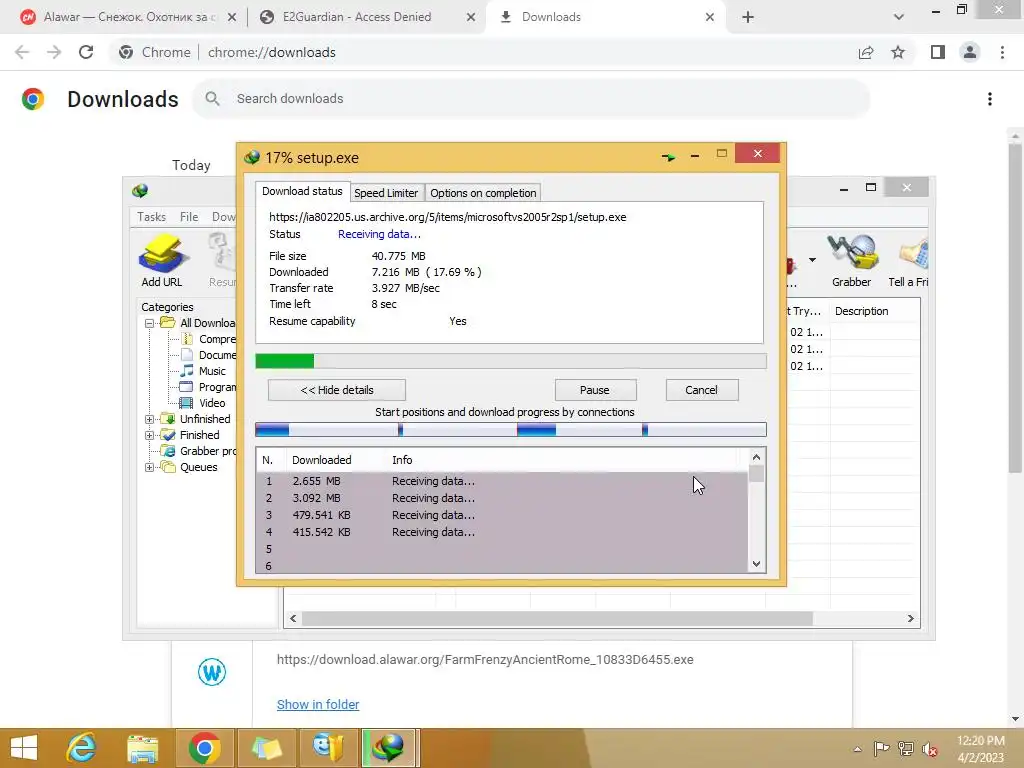Screen dimensions: 1024x768
Task: Open the Windows Start button
Action: point(24,748)
